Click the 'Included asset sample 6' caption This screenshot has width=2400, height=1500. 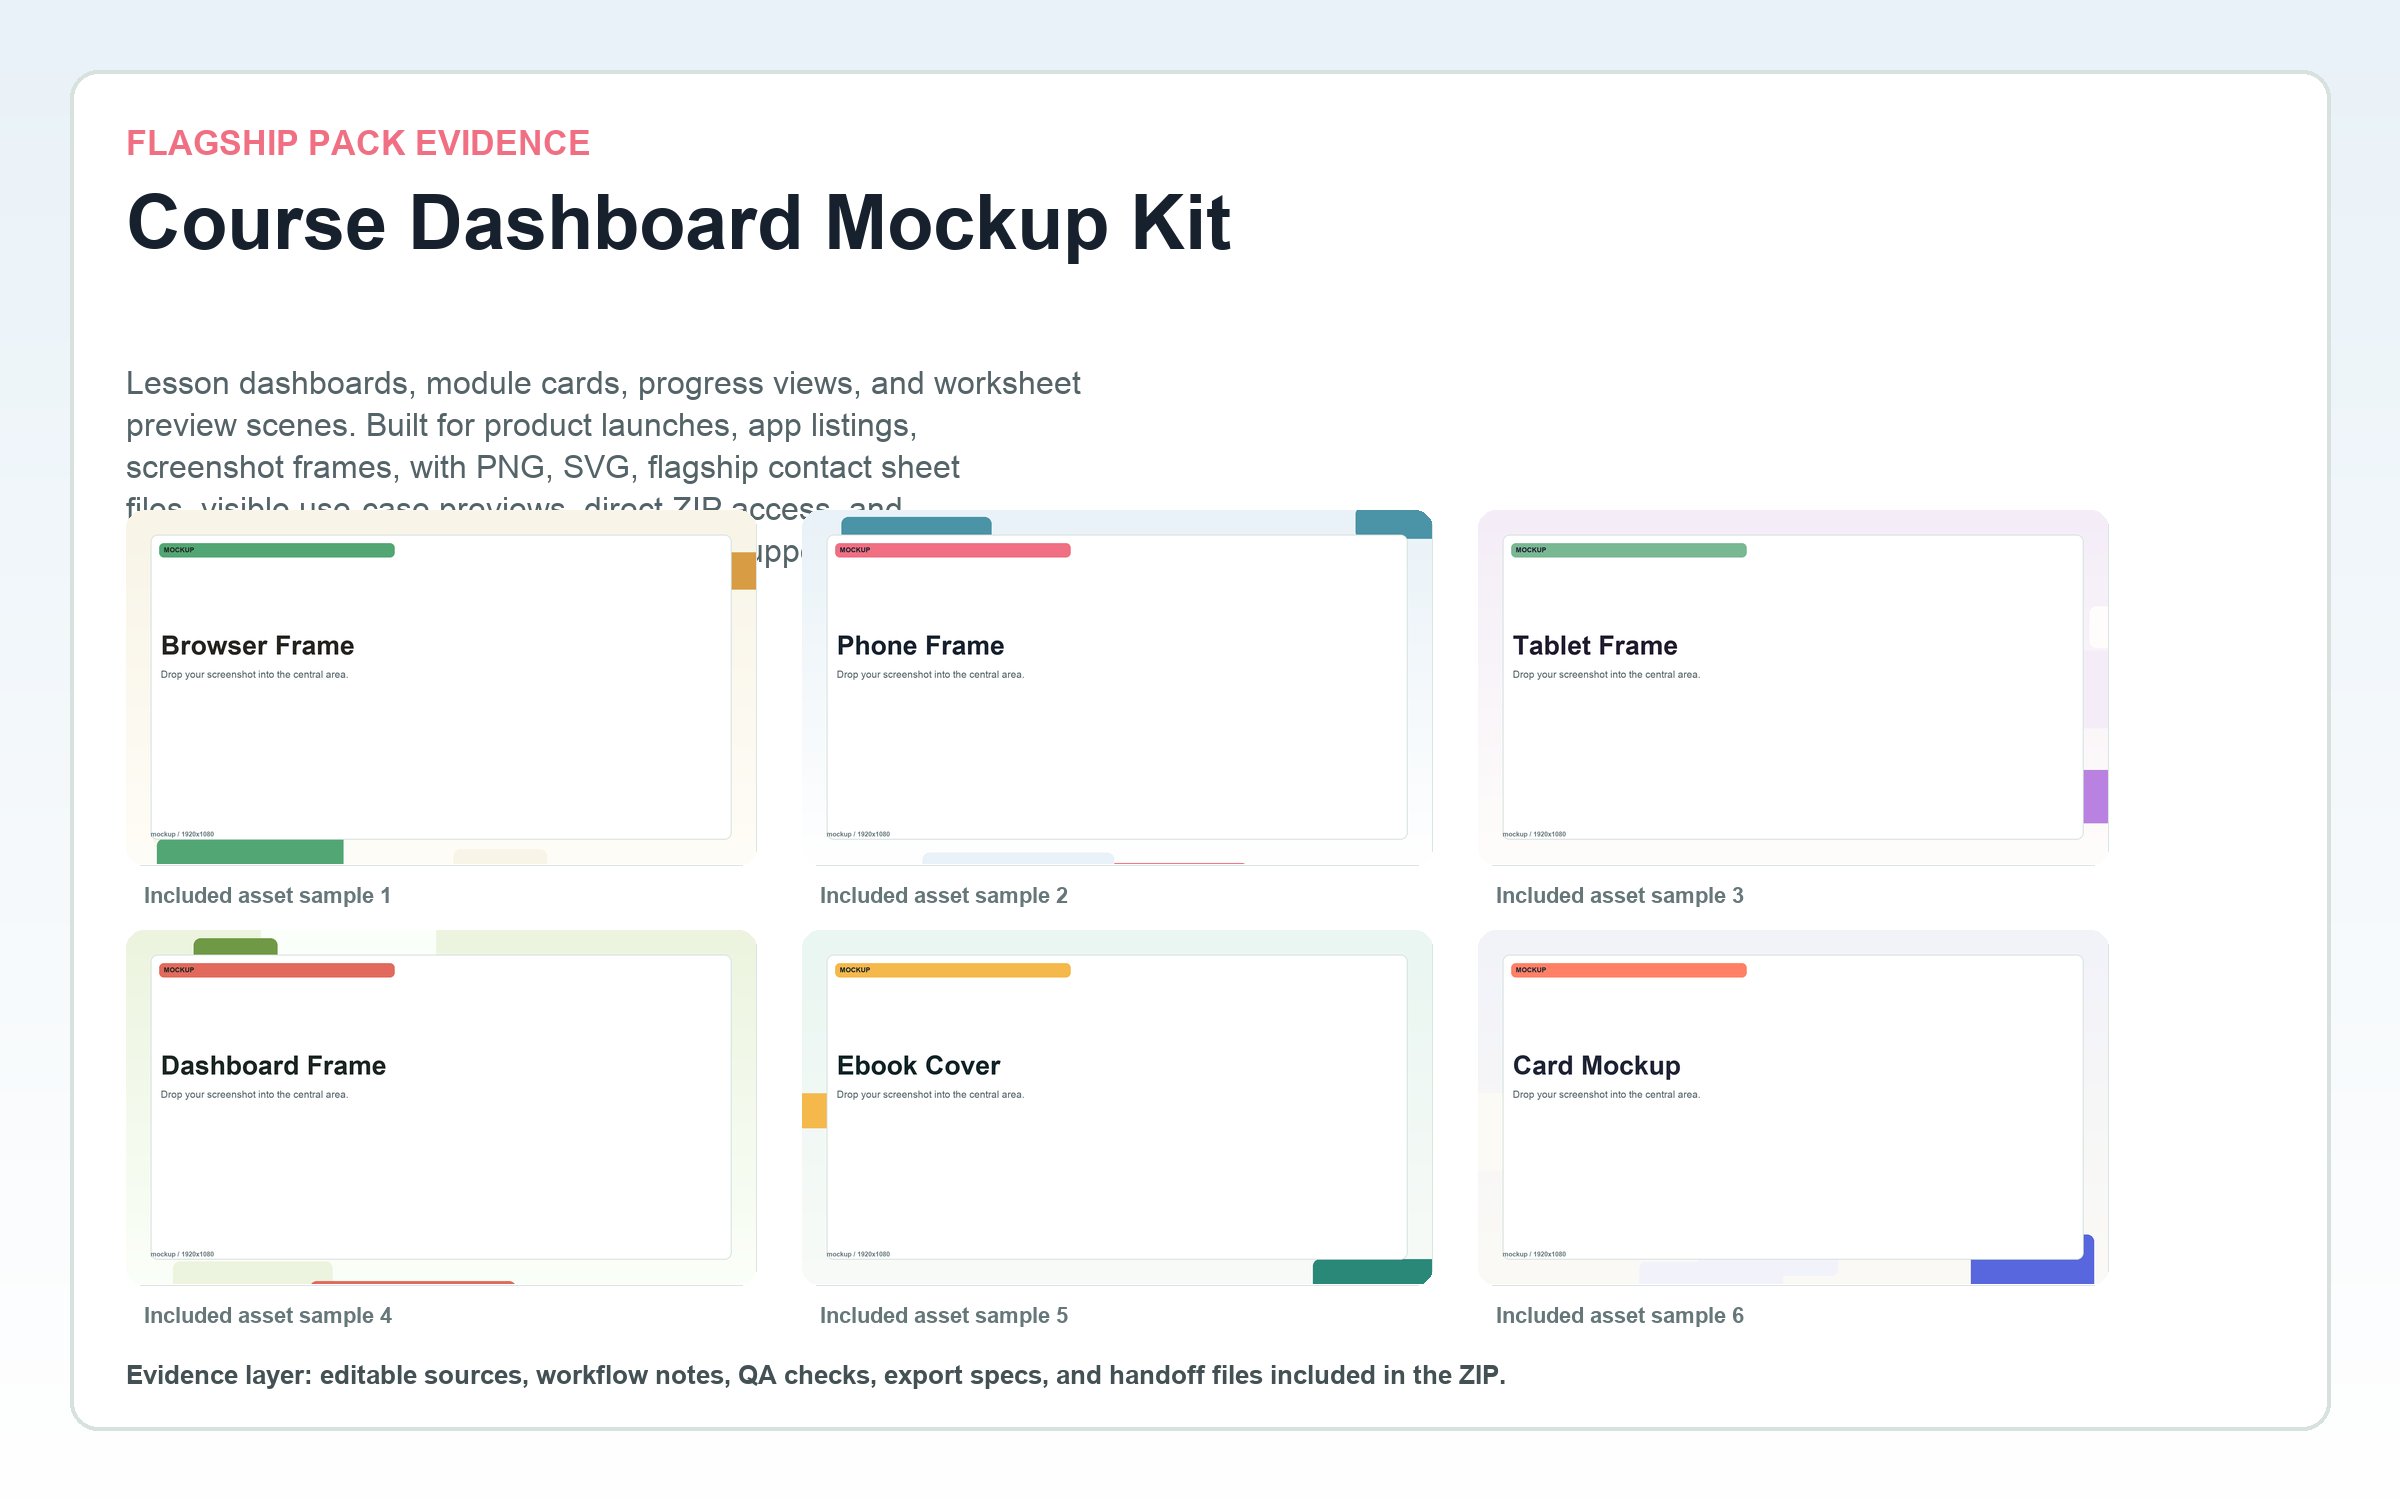point(1620,1316)
